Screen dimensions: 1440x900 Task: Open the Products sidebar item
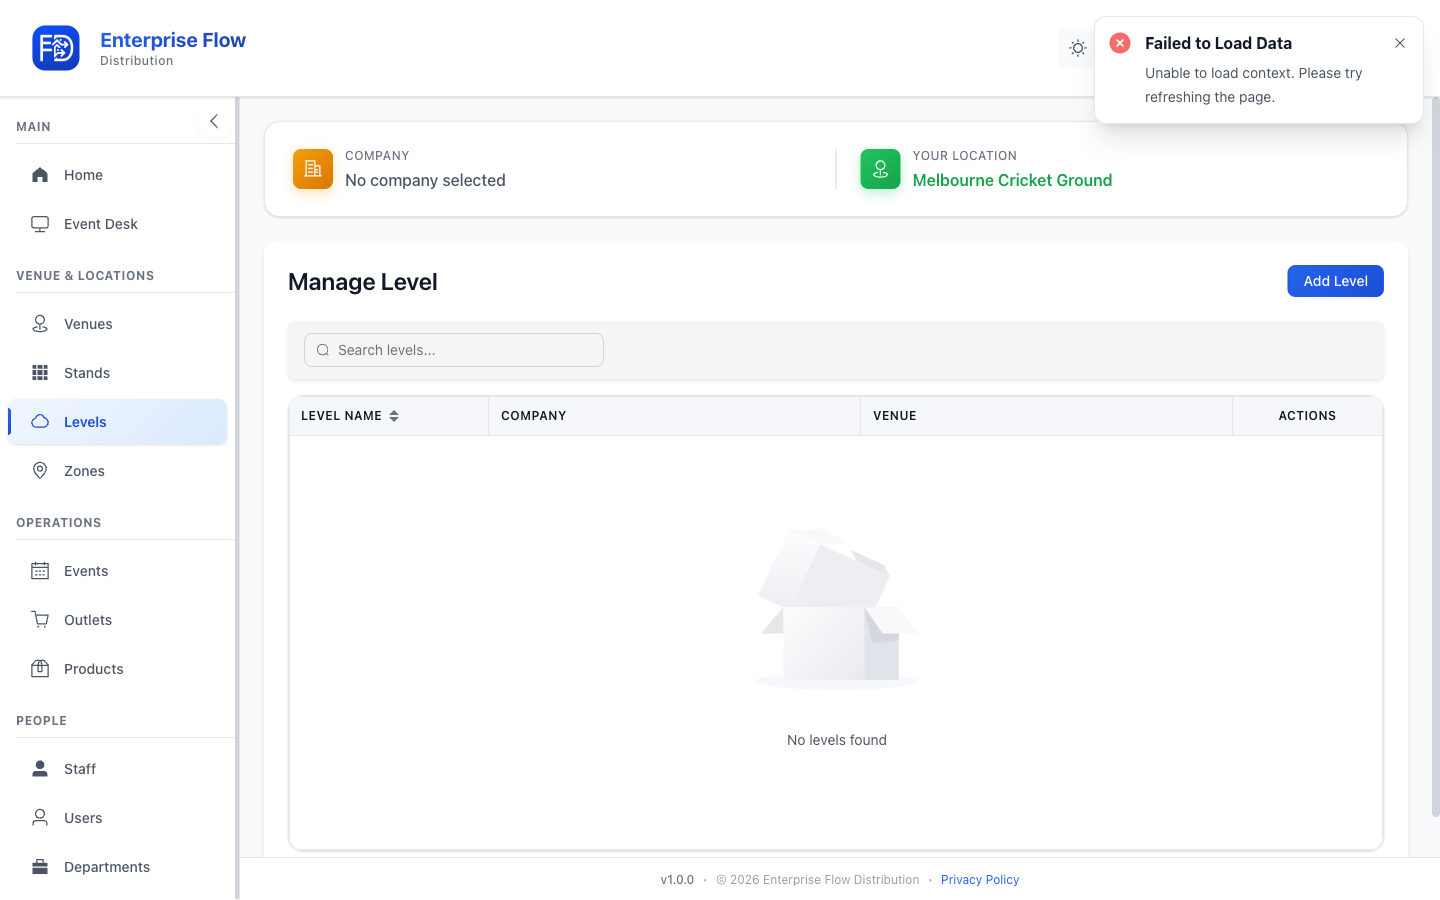(118, 669)
